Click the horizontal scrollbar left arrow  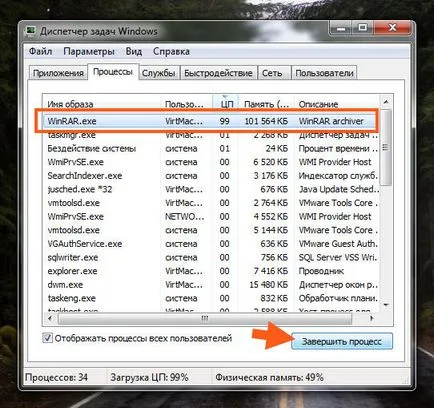(50, 319)
